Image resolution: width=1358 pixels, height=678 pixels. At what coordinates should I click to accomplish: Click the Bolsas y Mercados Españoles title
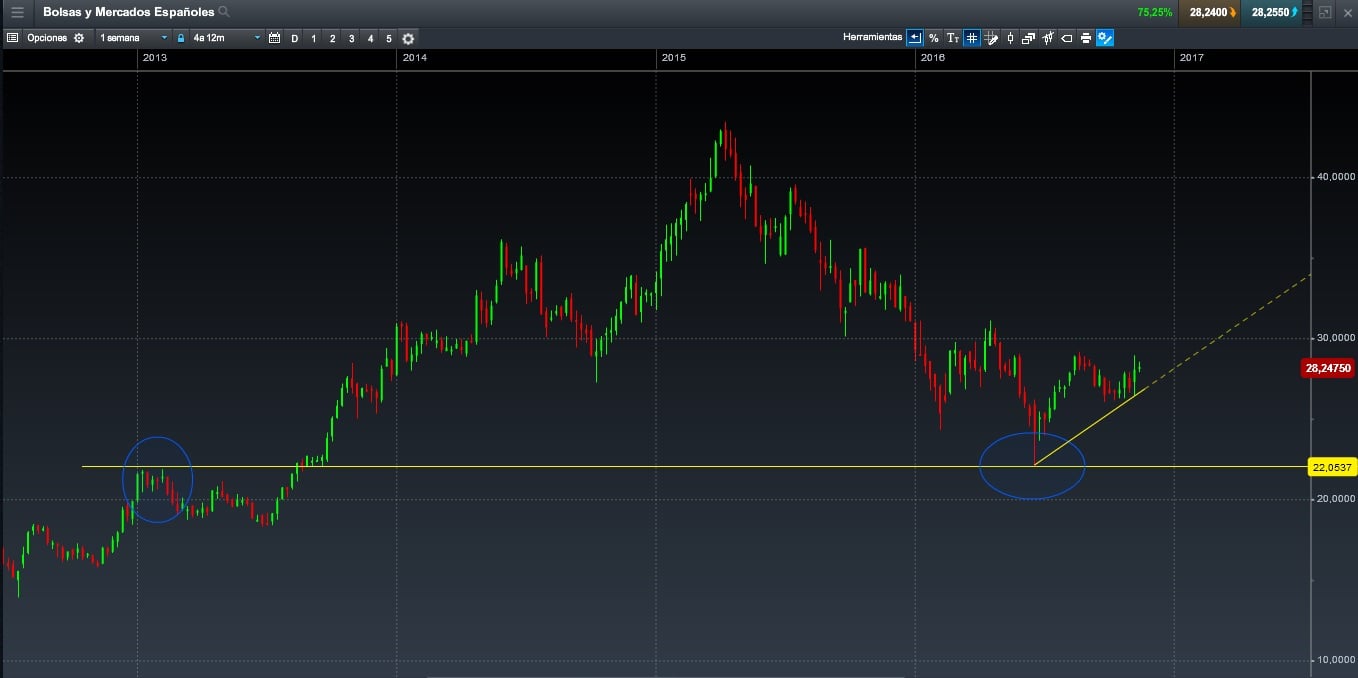coord(128,12)
